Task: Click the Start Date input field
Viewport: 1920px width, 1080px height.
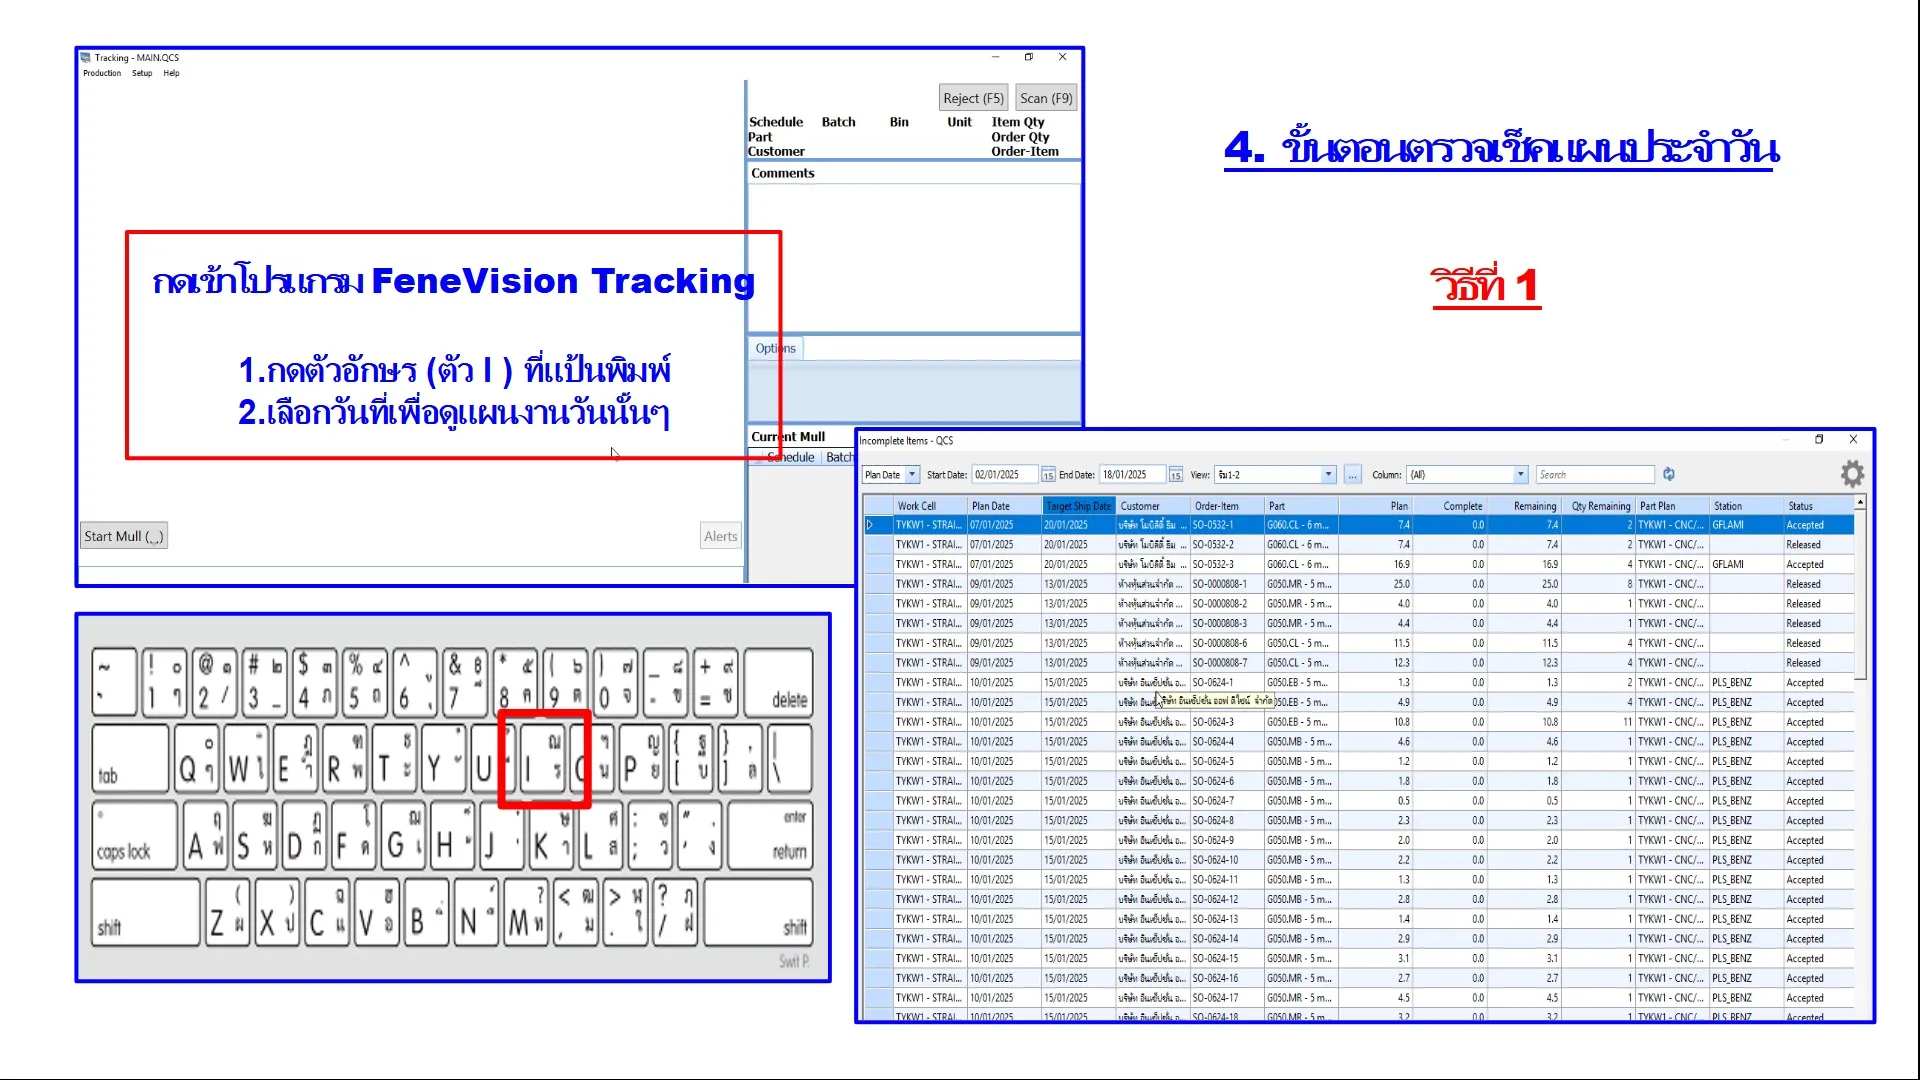Action: [x=1005, y=475]
